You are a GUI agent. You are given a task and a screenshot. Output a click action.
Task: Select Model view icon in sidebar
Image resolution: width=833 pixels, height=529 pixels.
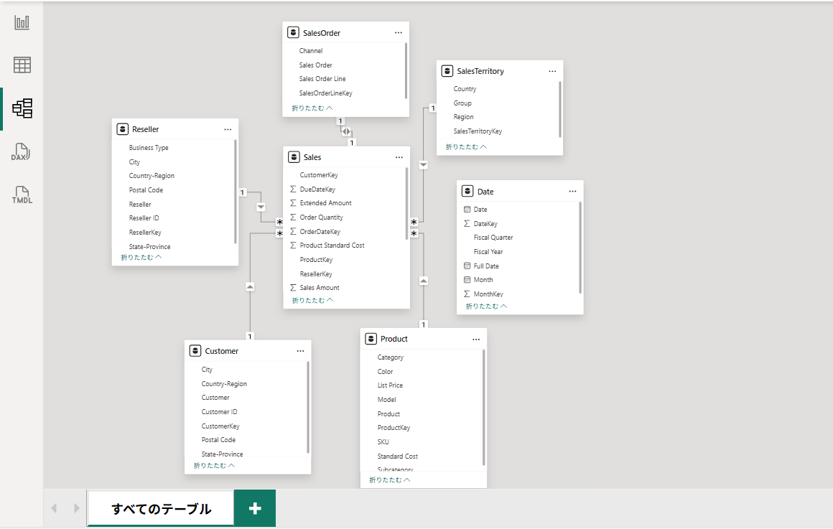(22, 108)
